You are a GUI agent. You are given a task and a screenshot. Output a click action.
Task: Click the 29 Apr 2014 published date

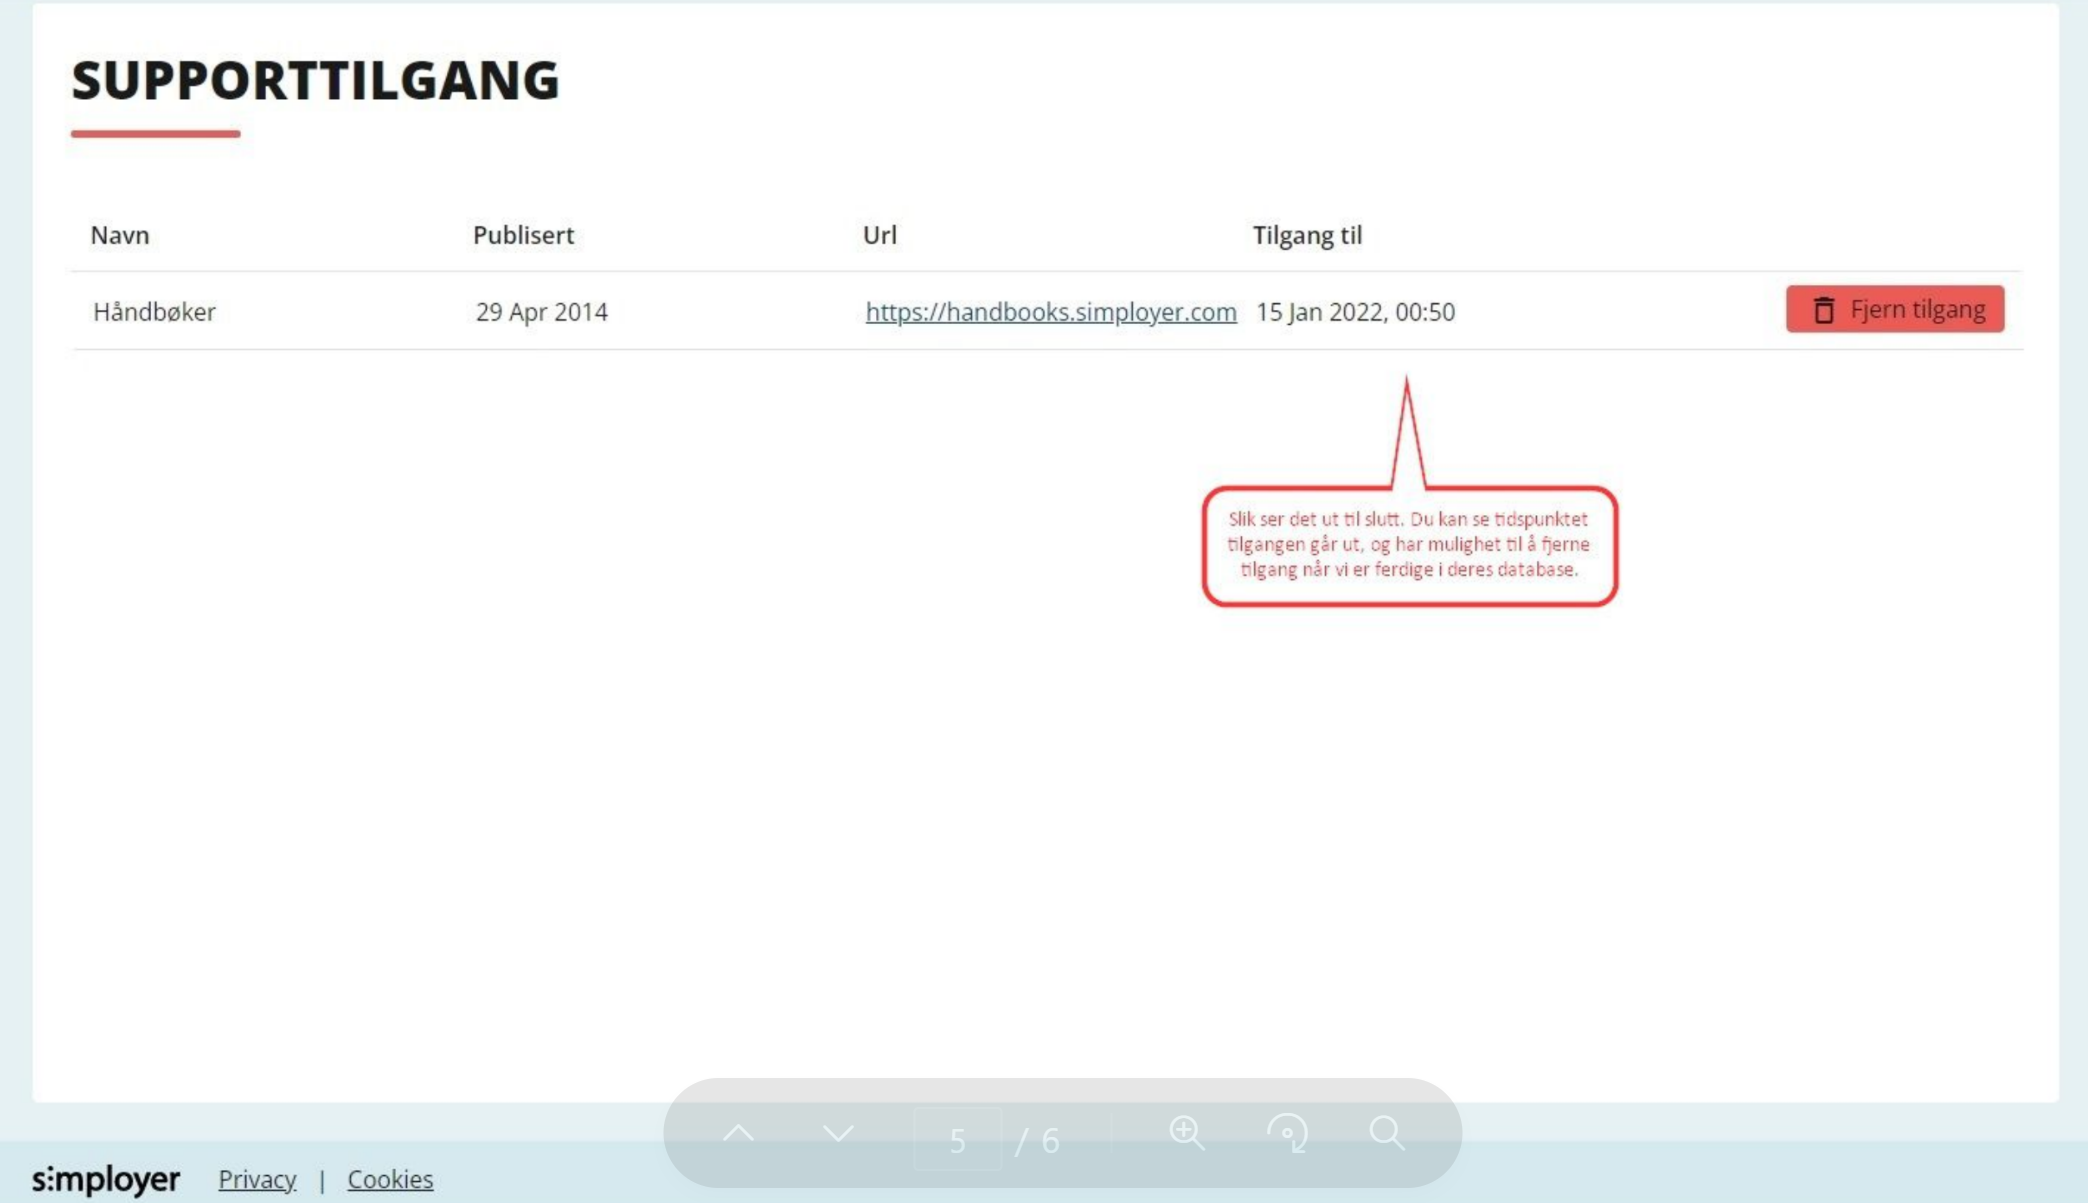point(541,312)
